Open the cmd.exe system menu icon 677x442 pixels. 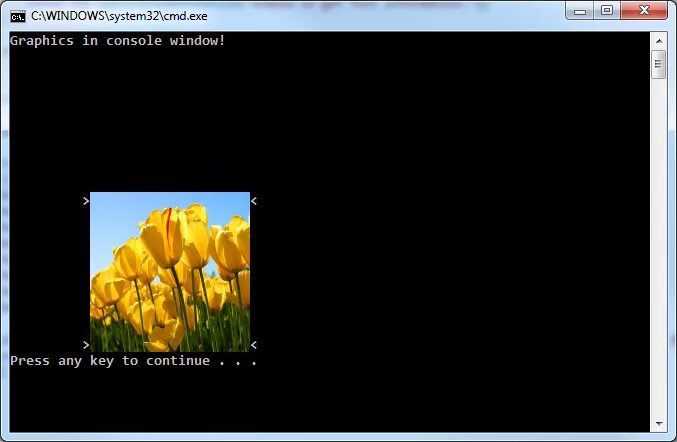(x=18, y=16)
